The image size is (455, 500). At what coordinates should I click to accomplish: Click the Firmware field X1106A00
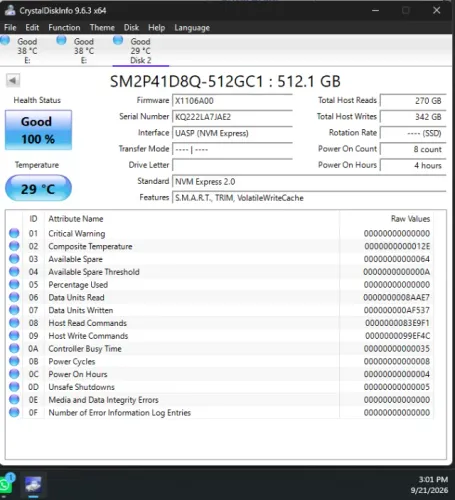pos(232,100)
